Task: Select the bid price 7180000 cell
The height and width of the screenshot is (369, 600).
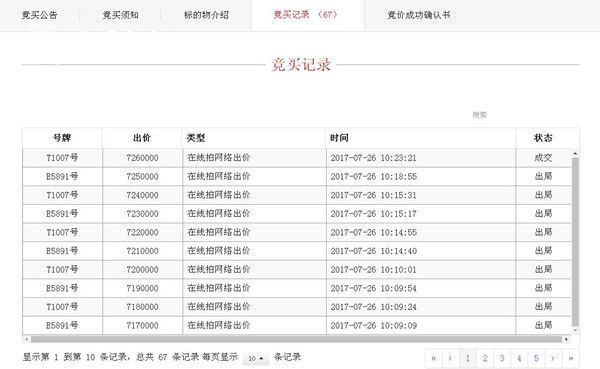Action: (x=142, y=307)
